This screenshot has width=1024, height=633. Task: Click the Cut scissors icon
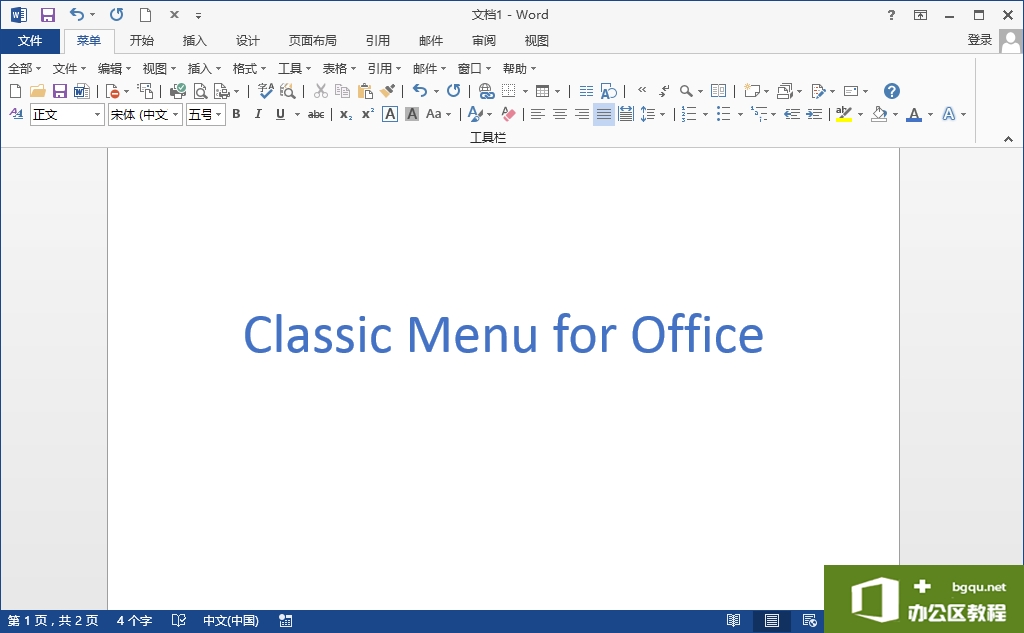pos(321,91)
